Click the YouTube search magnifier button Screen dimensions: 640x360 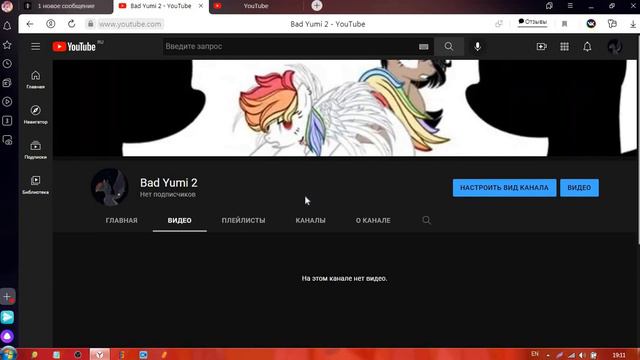click(449, 47)
